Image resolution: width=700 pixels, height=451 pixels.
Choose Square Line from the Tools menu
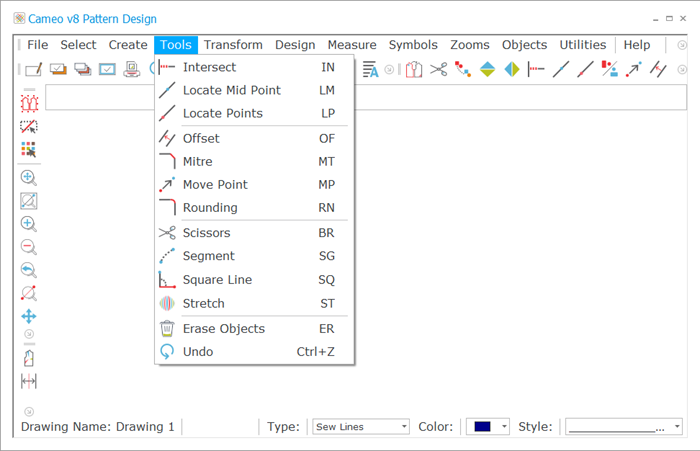click(x=254, y=280)
